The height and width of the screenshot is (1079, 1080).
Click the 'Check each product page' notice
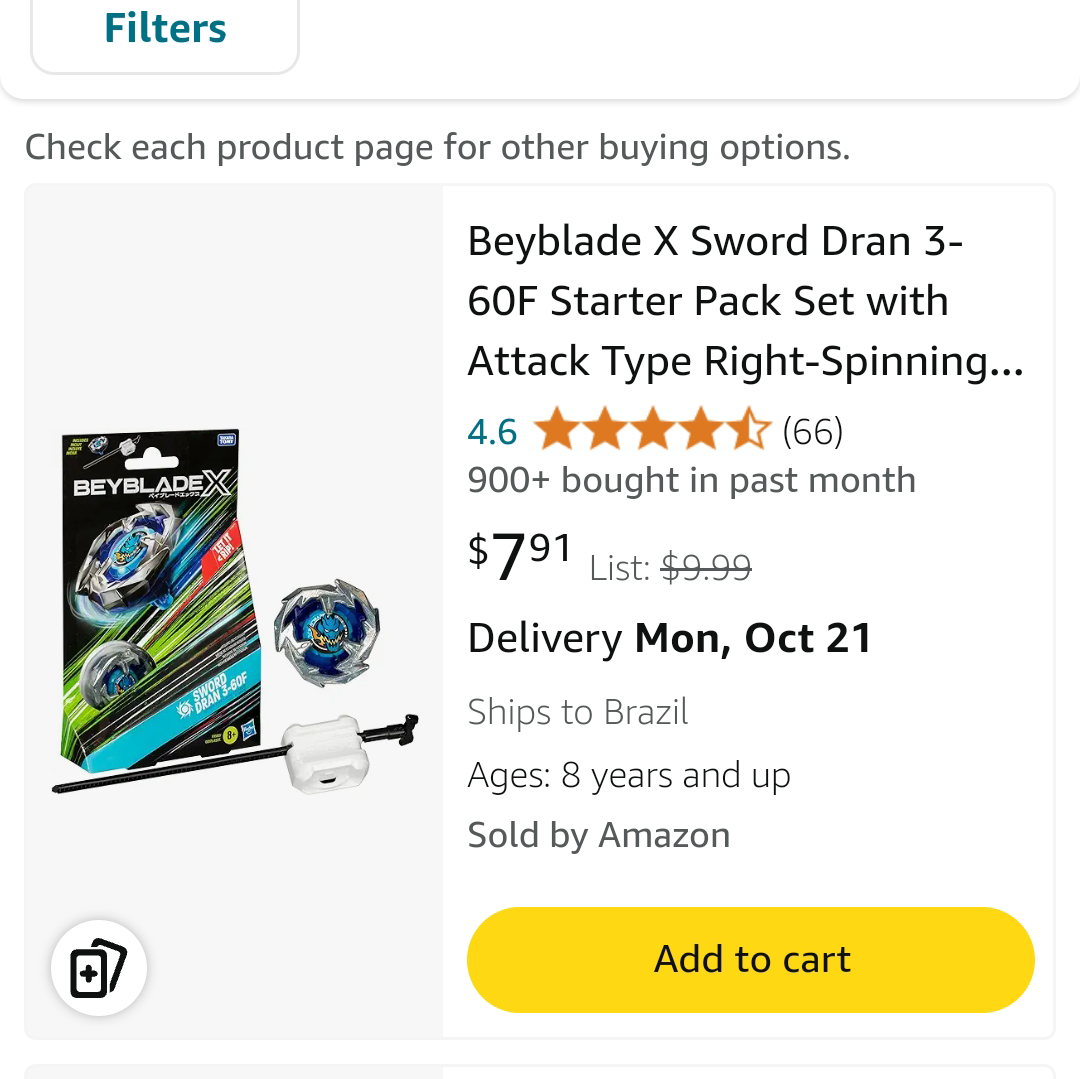[x=437, y=147]
